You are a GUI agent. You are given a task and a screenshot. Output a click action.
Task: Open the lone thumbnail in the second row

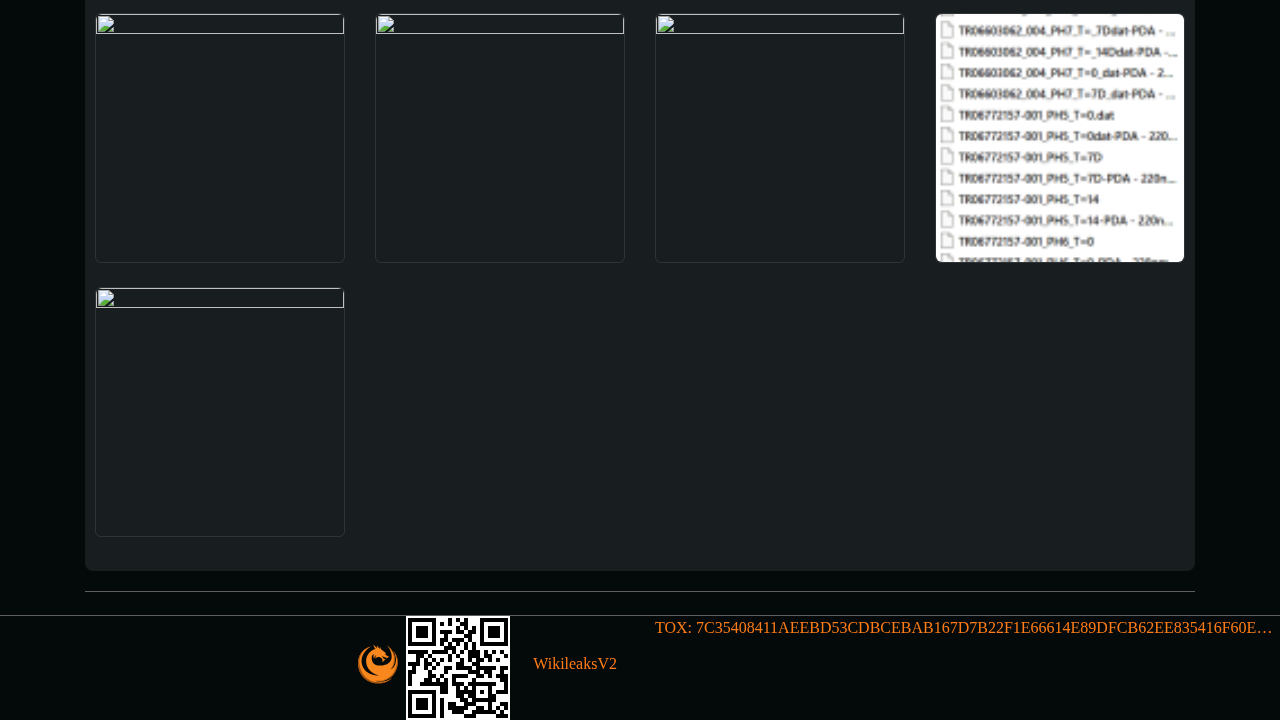[x=220, y=412]
